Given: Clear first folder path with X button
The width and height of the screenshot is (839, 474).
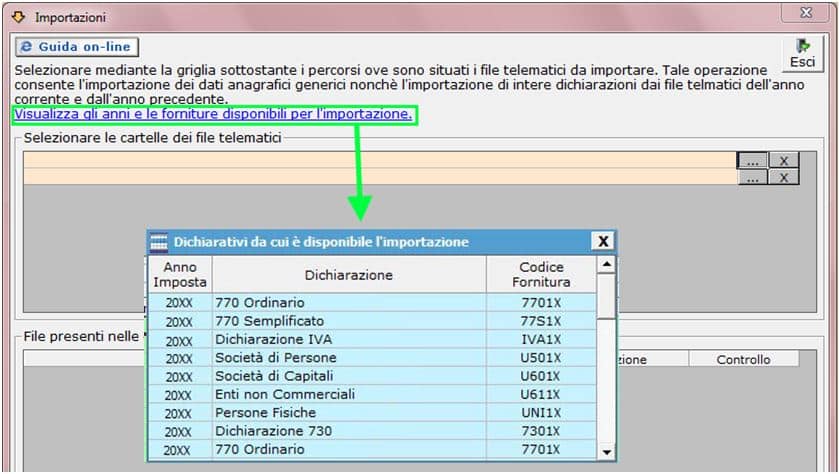Looking at the screenshot, I should point(785,160).
